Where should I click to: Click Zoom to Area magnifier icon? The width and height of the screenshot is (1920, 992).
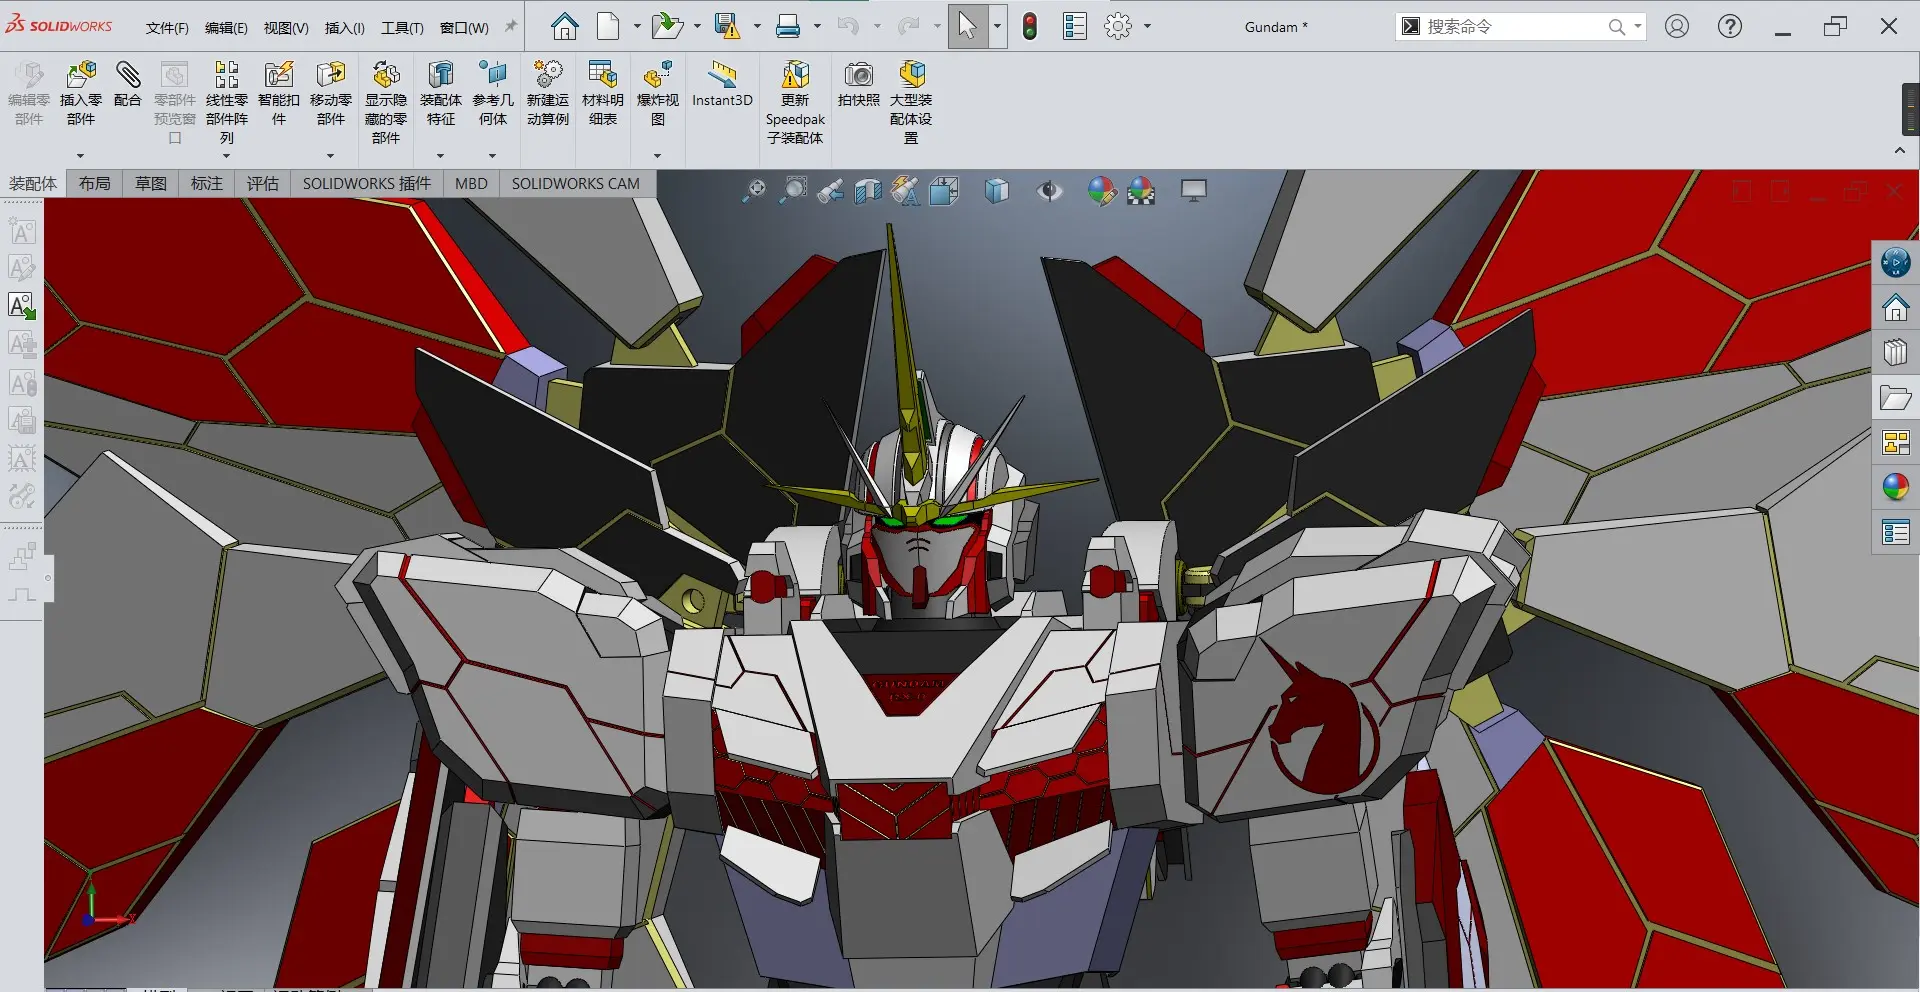(793, 190)
